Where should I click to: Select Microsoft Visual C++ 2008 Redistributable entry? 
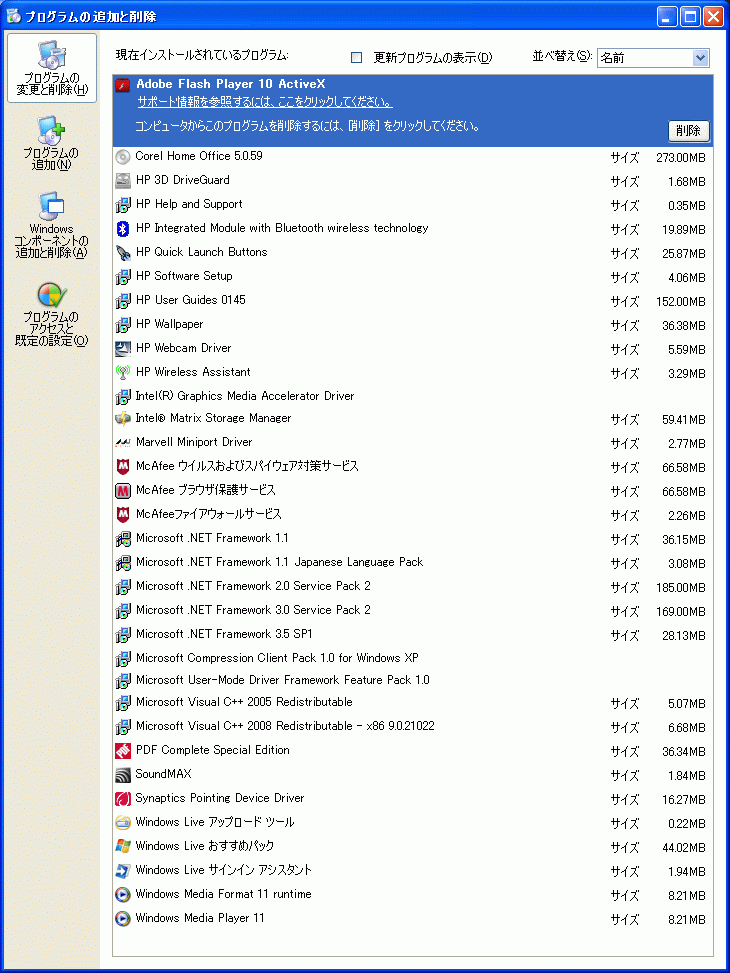coord(413,727)
